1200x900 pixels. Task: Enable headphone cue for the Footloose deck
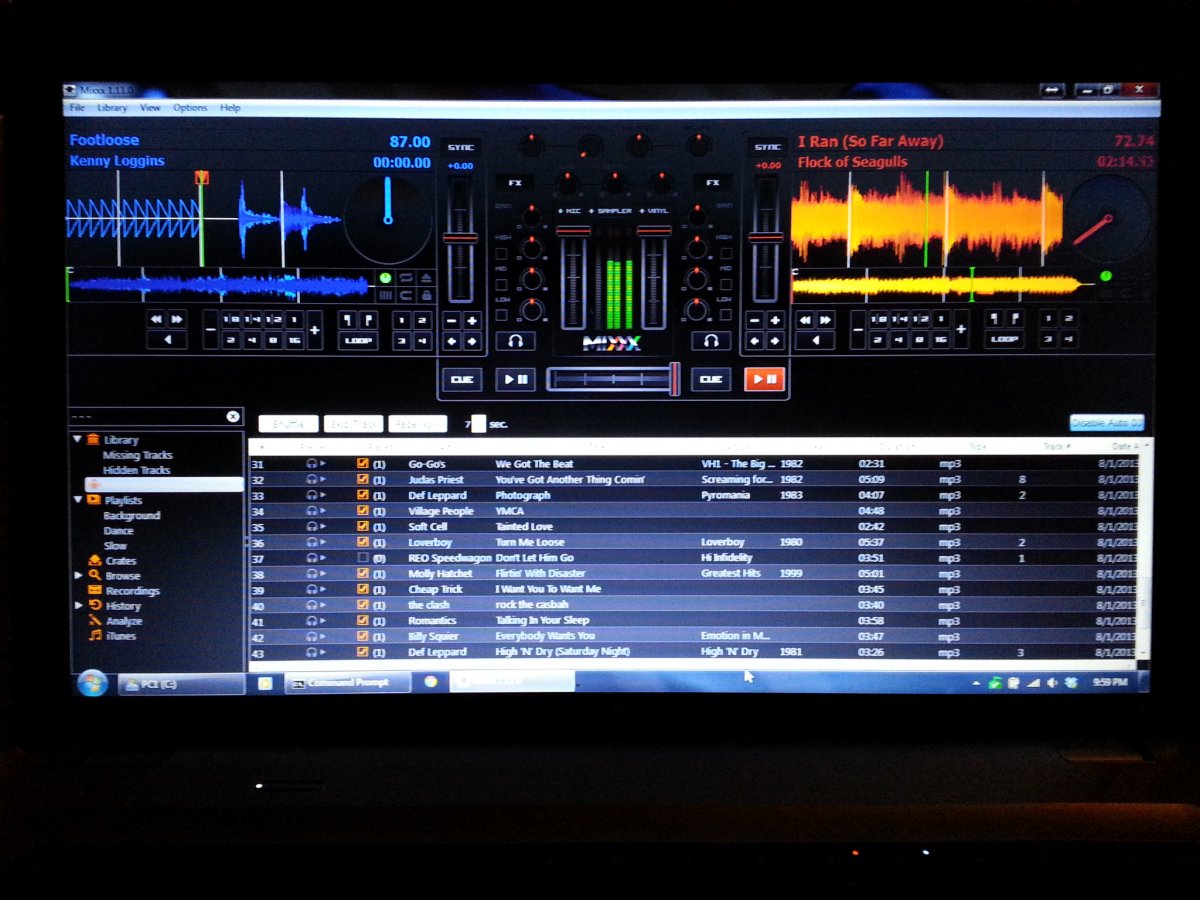[515, 341]
